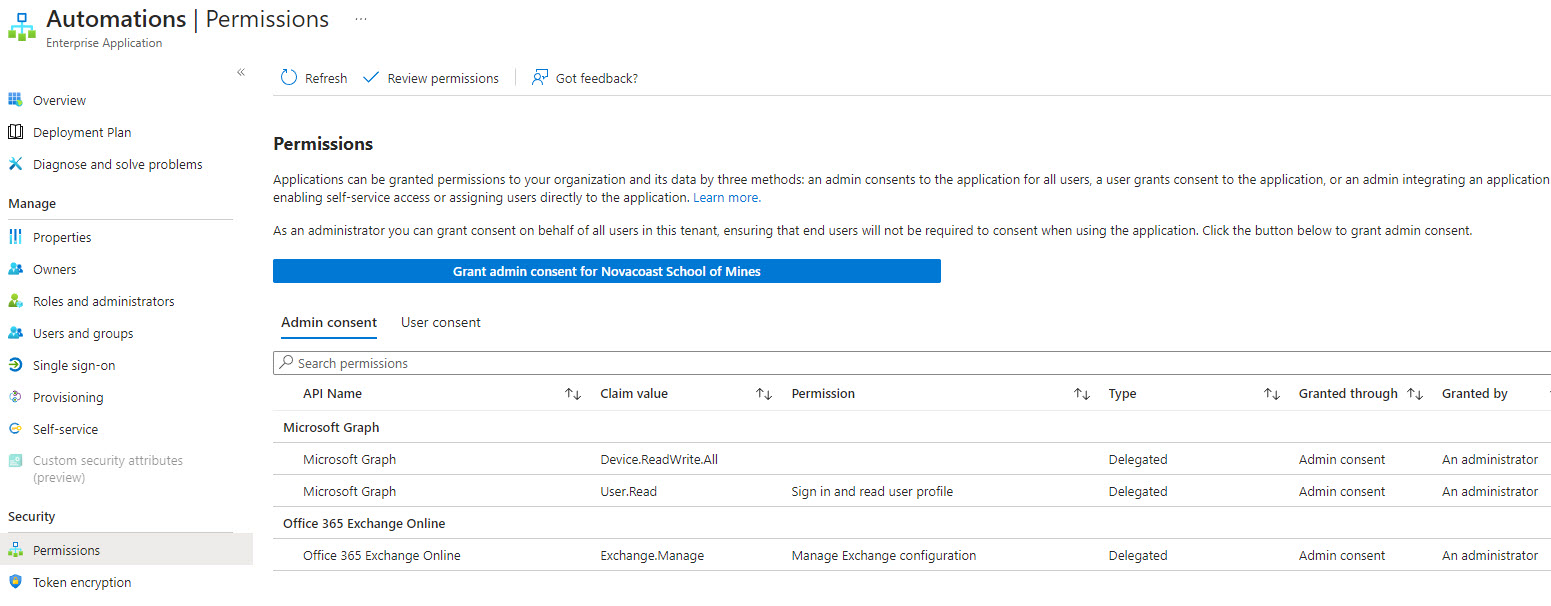Viewport: 1551px width, 606px height.
Task: Sort by the Permission column arrows
Action: point(1082,394)
